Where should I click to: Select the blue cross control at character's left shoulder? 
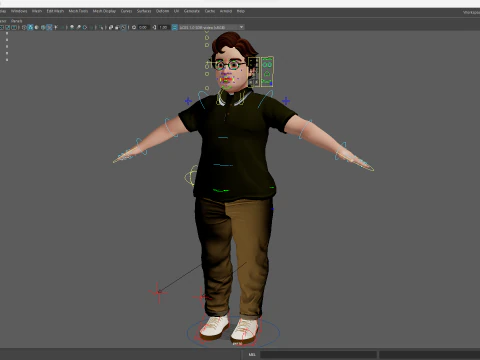(x=286, y=101)
